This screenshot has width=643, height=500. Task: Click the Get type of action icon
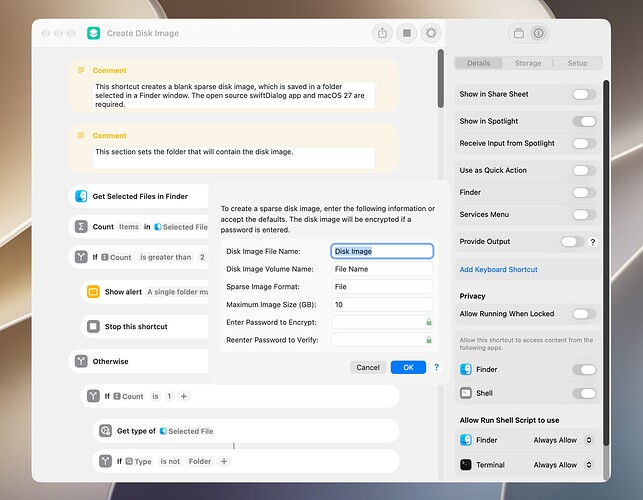coord(105,431)
